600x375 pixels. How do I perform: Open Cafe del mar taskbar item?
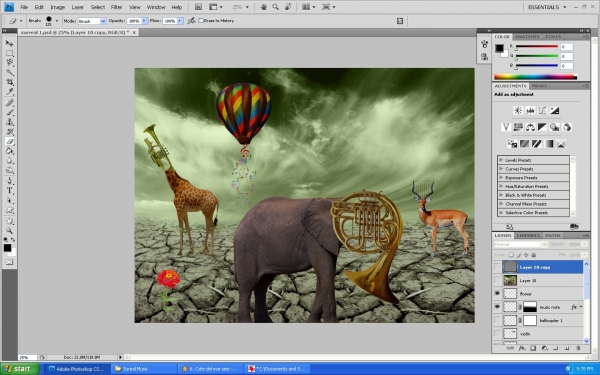point(210,369)
